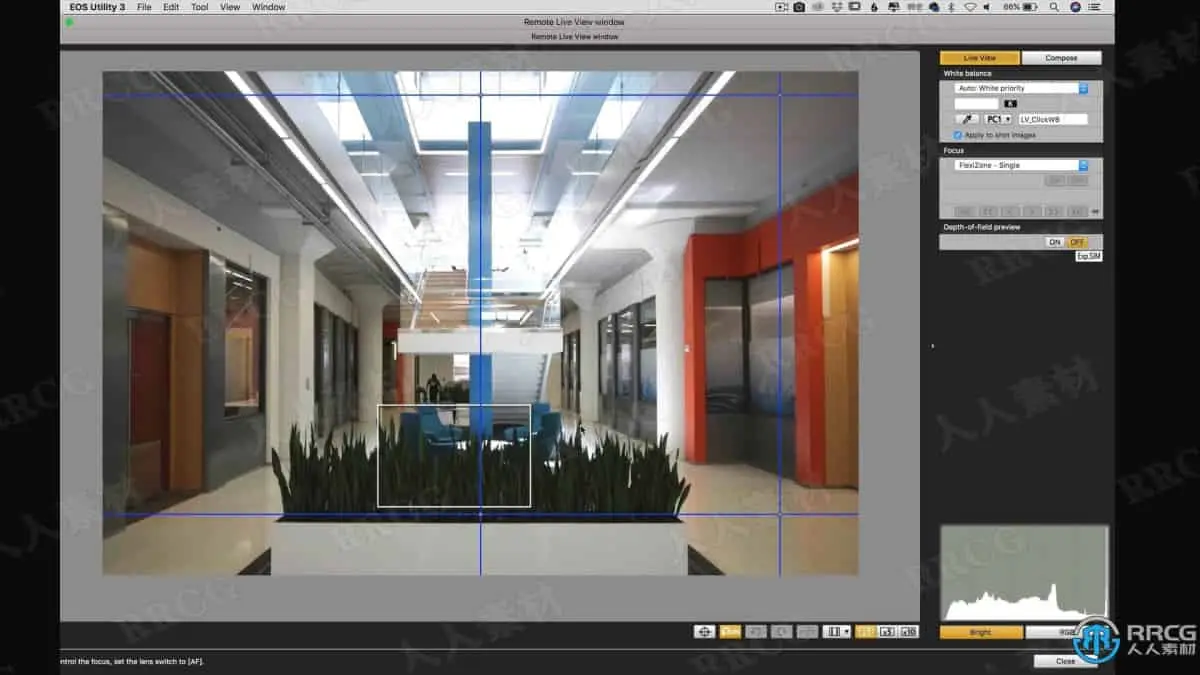The width and height of the screenshot is (1200, 675).
Task: Expand the side panel collapse arrow
Action: 931,346
